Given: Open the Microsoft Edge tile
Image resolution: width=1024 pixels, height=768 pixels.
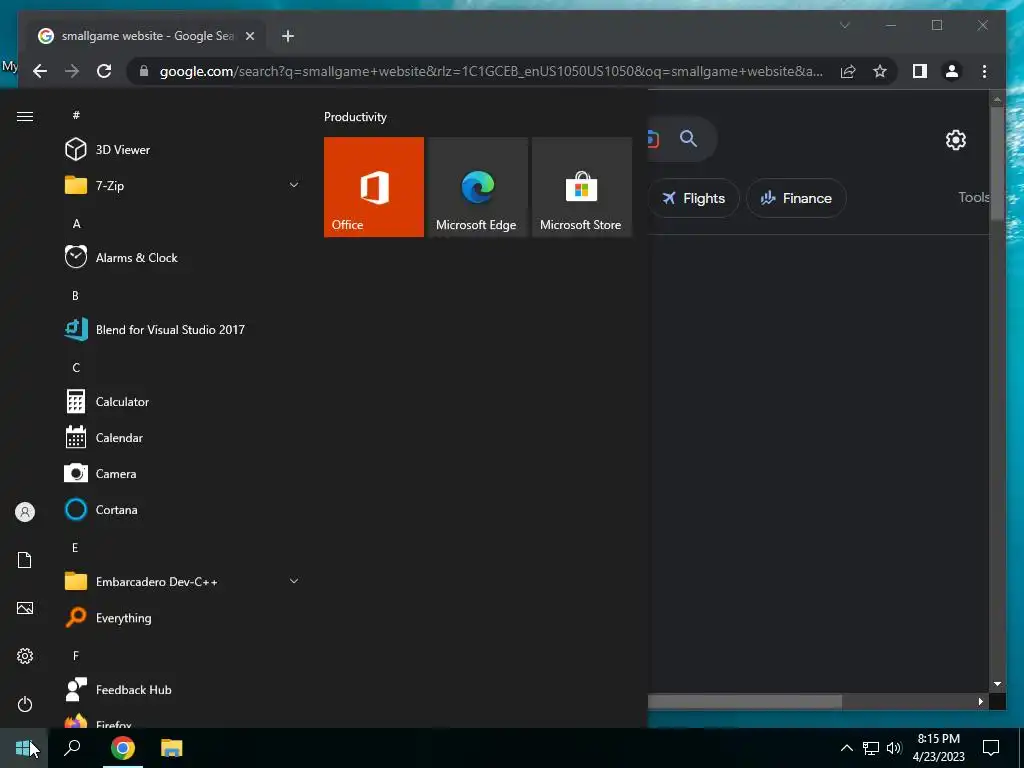Looking at the screenshot, I should coord(477,187).
